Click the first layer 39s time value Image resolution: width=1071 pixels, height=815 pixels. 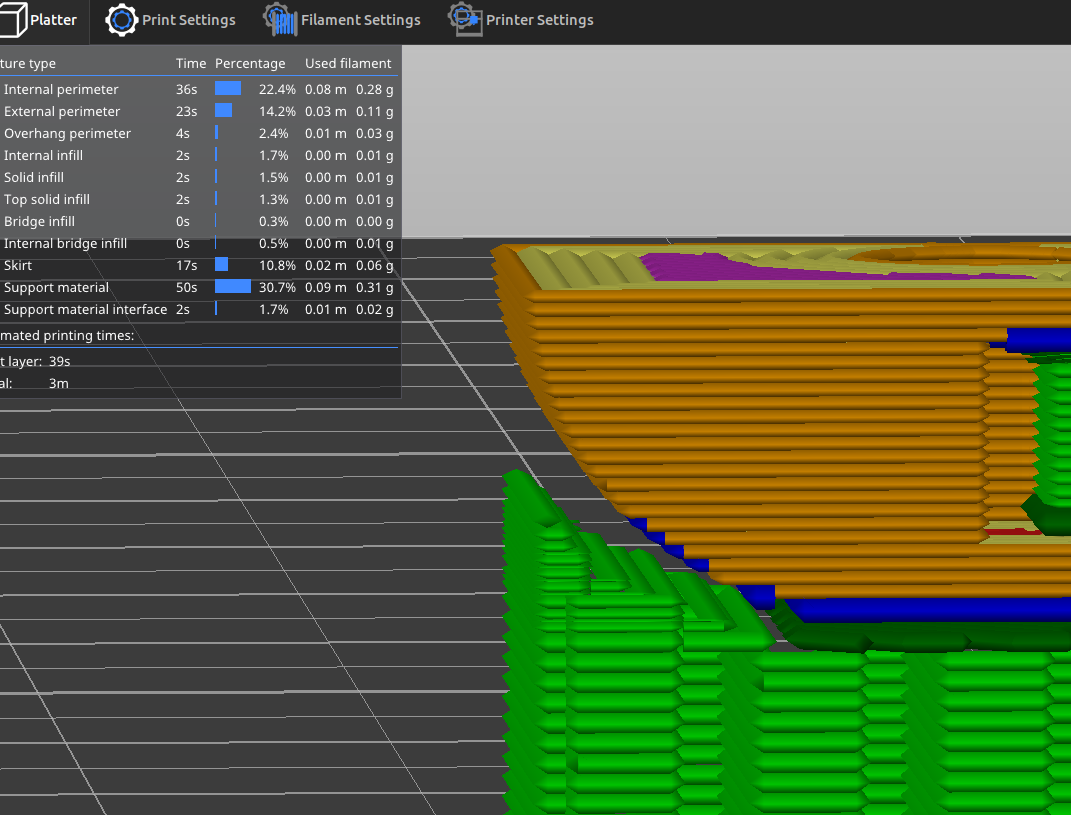59,361
